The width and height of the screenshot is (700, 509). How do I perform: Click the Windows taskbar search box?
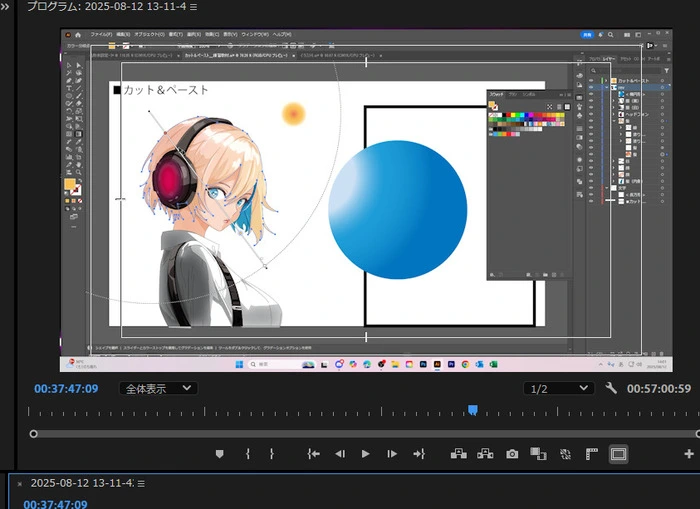tap(282, 364)
